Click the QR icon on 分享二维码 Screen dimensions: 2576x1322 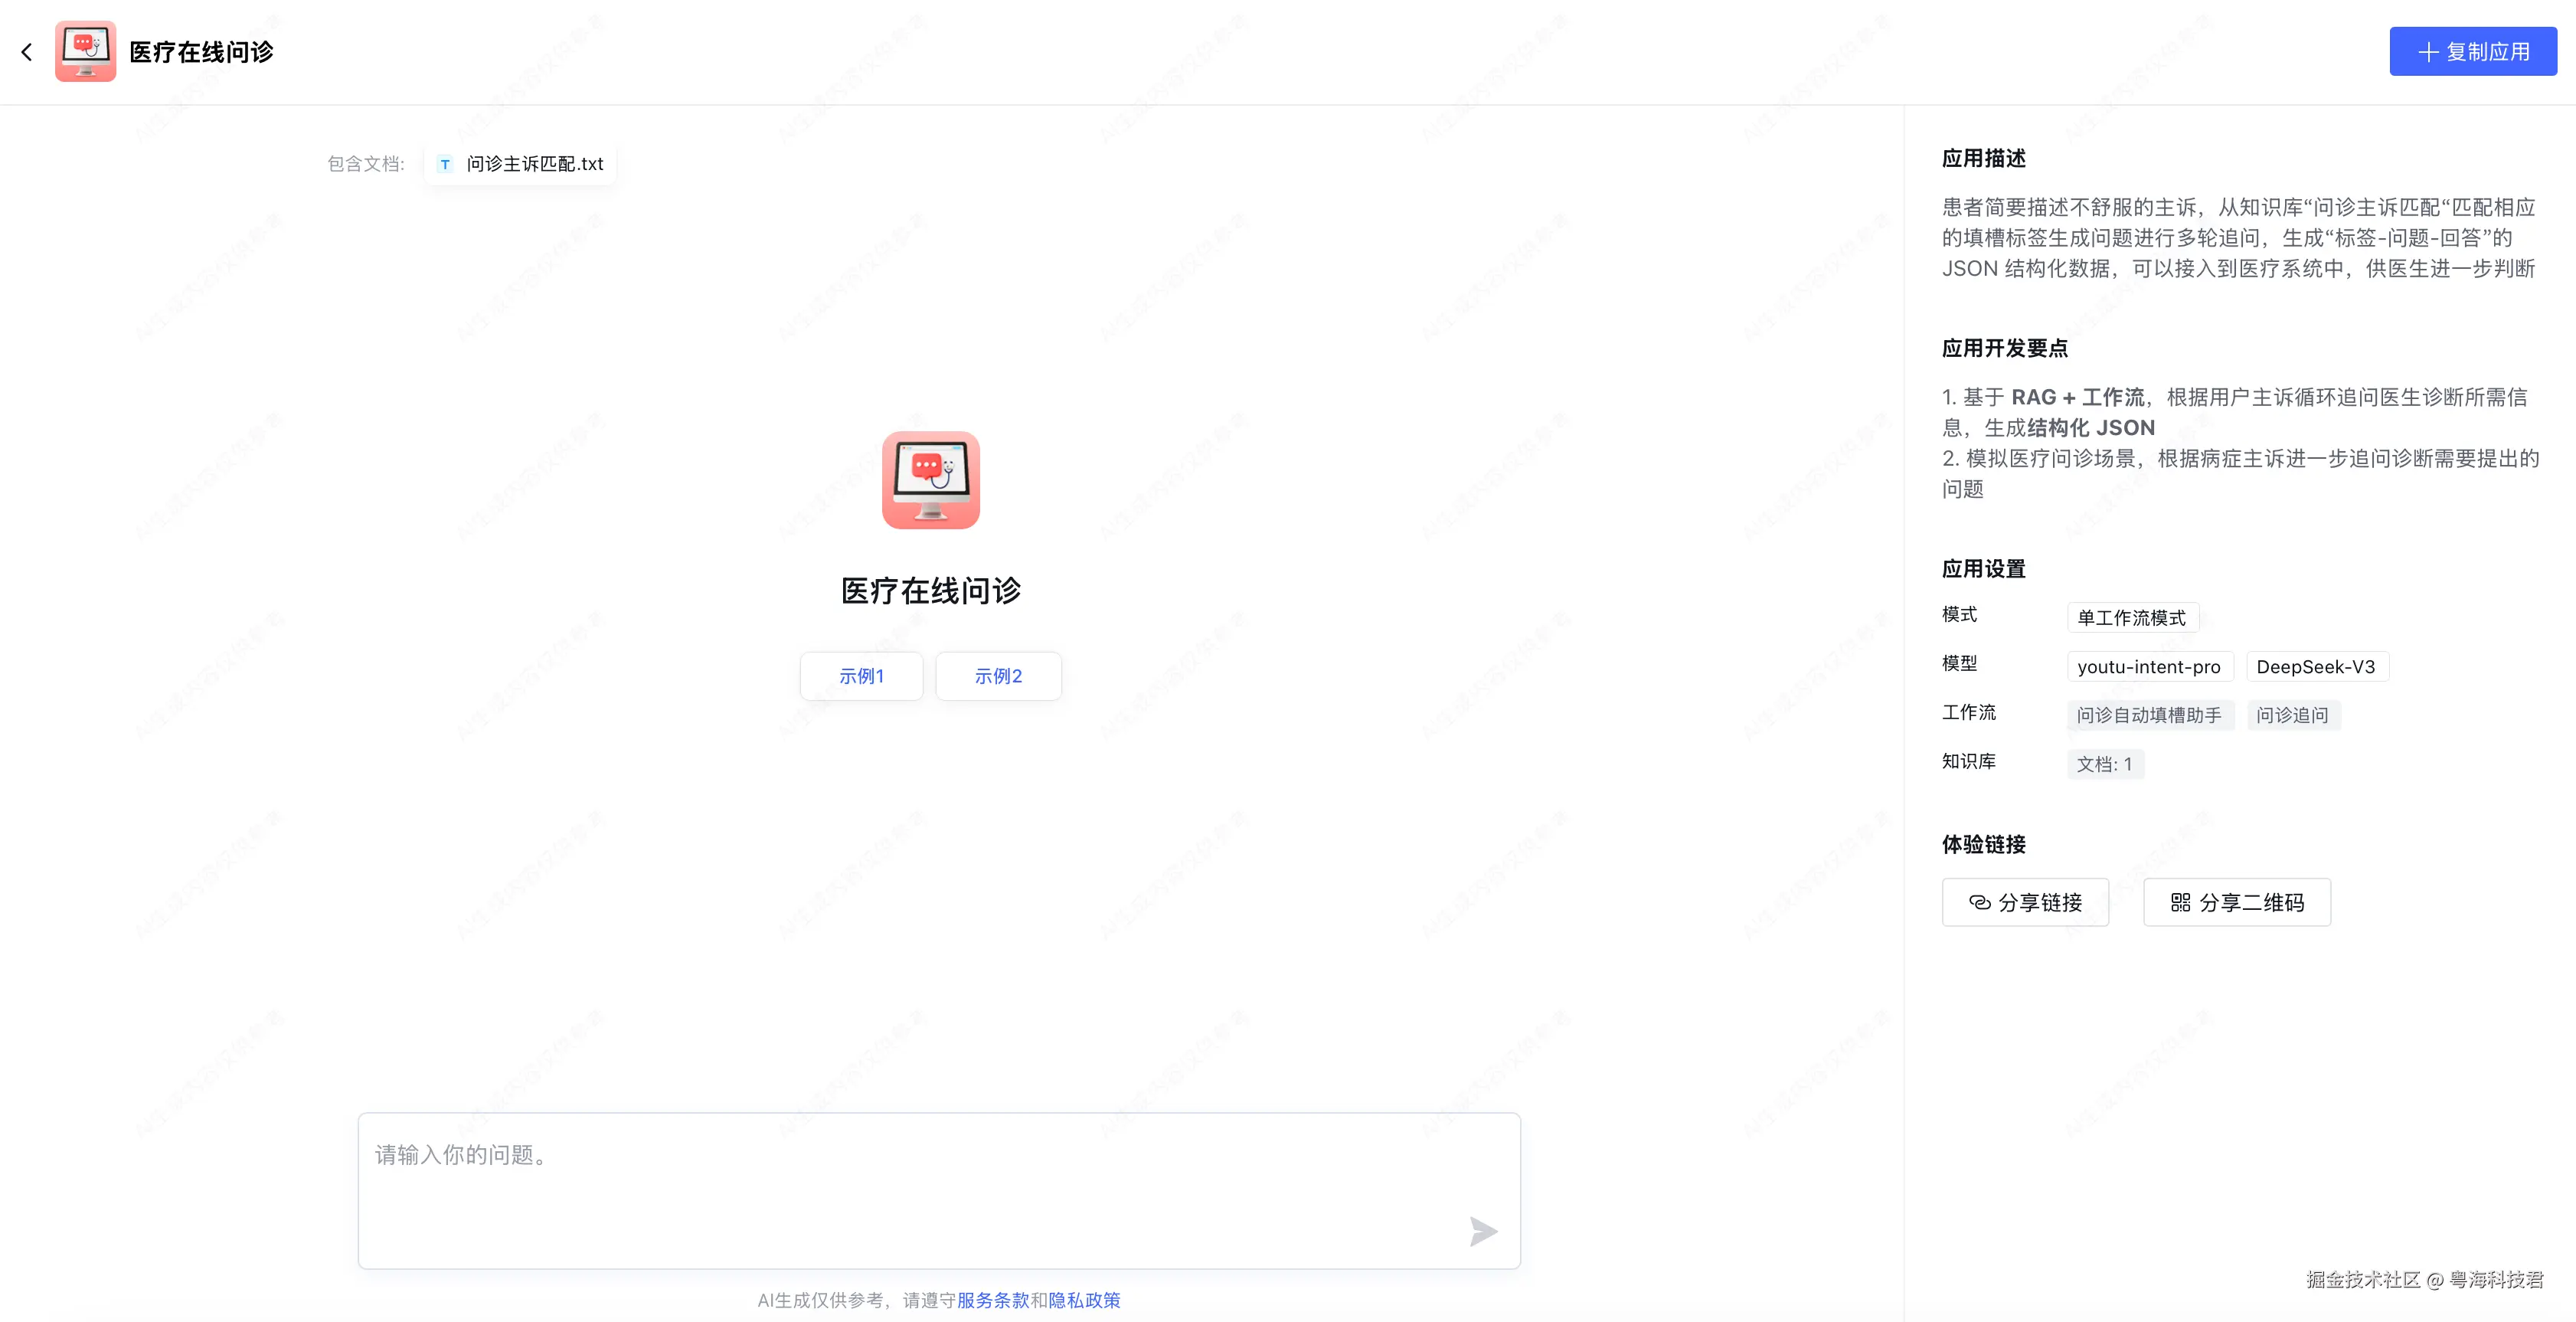click(2180, 902)
